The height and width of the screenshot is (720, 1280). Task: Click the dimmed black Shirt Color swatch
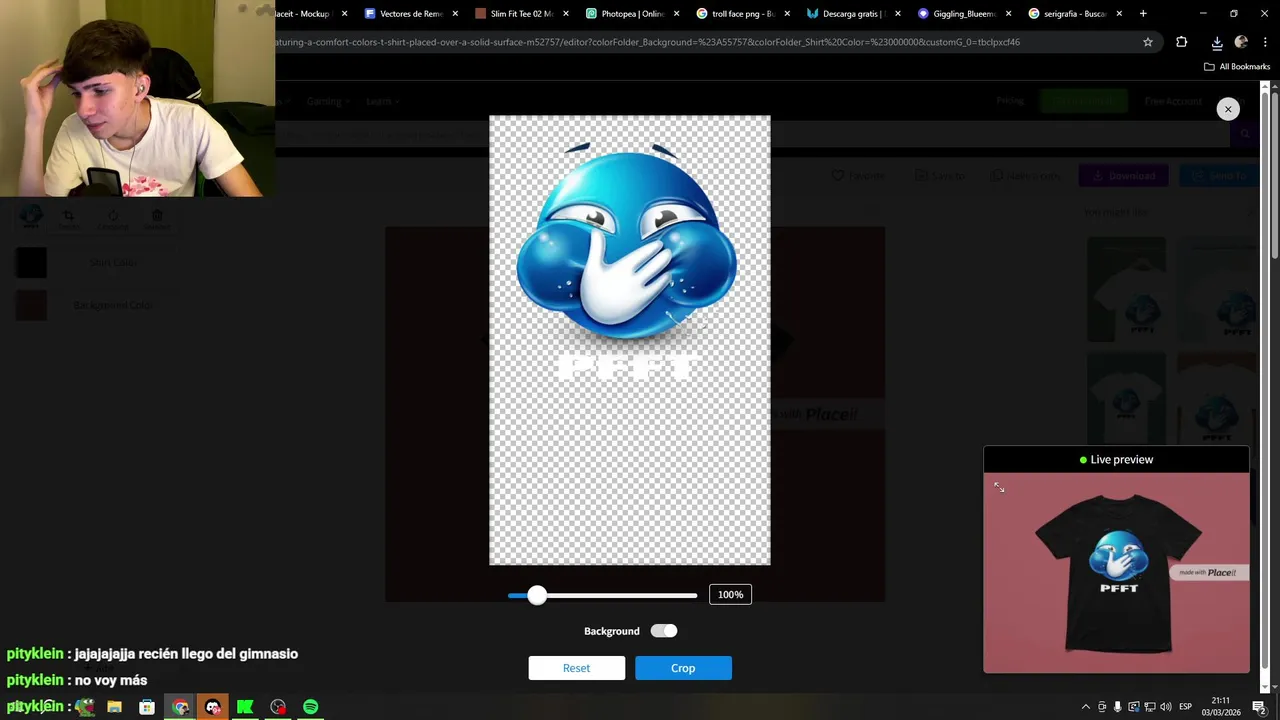[x=31, y=263]
